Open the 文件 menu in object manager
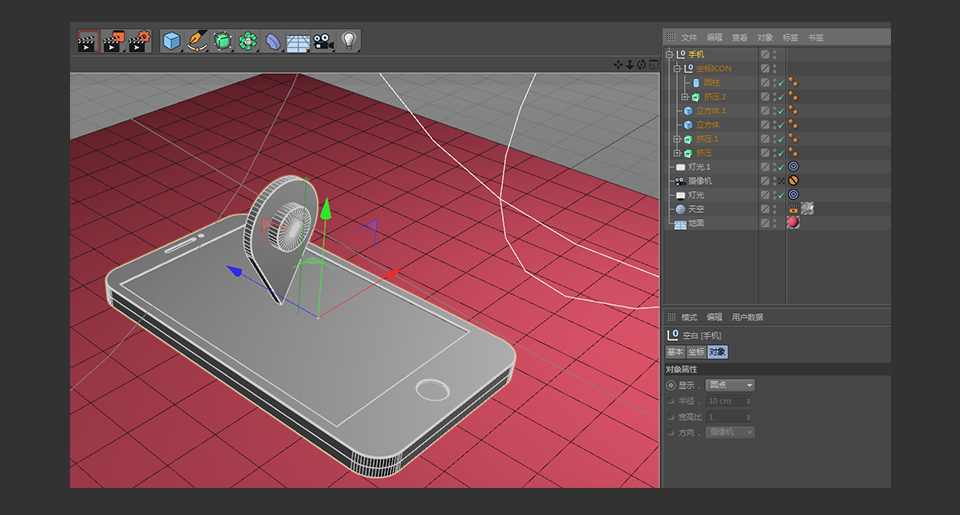 [x=689, y=37]
